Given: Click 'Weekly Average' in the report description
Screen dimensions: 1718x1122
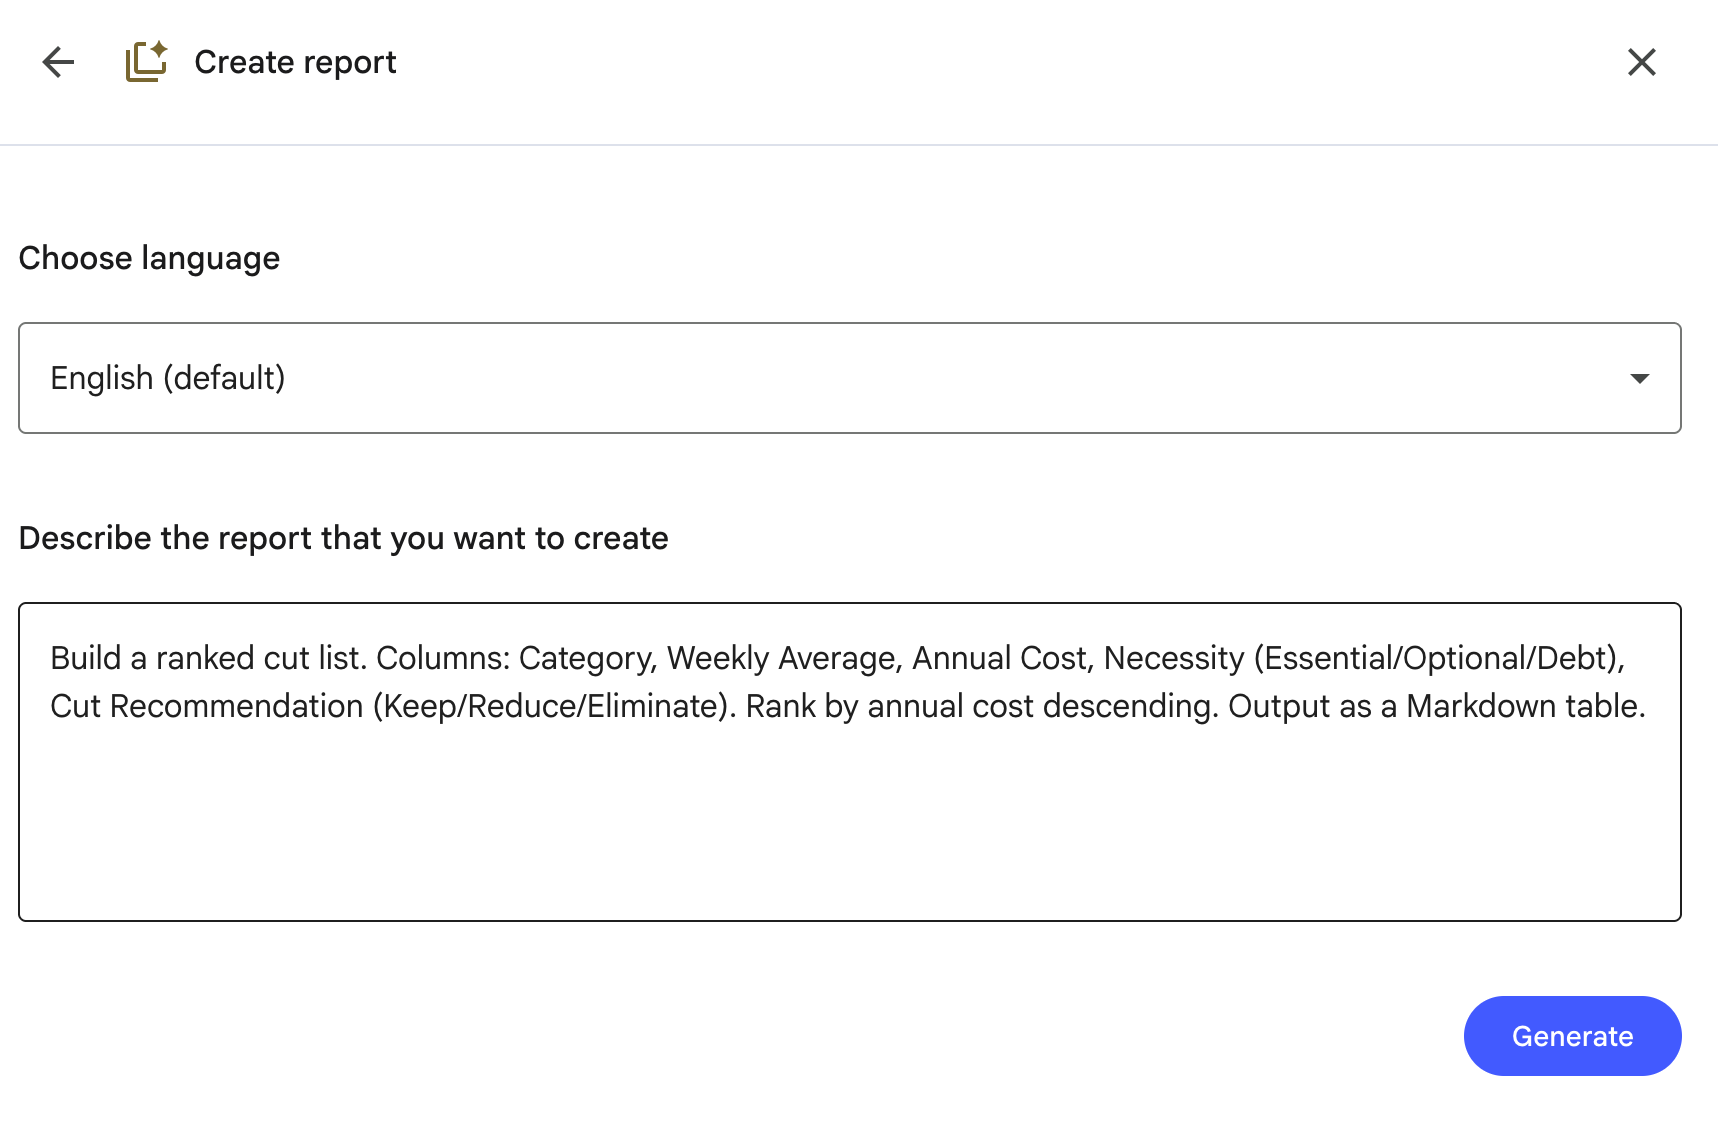Looking at the screenshot, I should pos(782,658).
